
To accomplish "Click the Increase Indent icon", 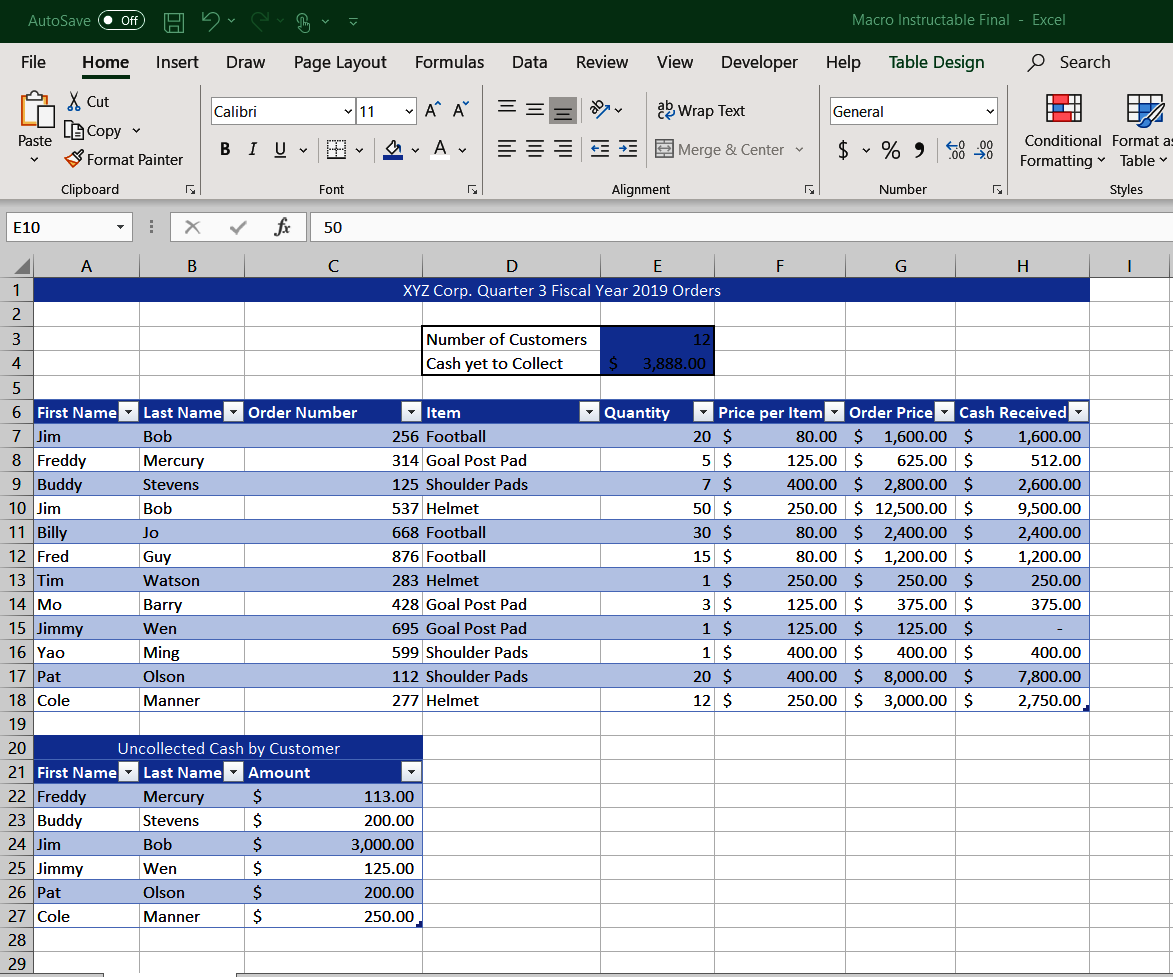I will tap(628, 149).
